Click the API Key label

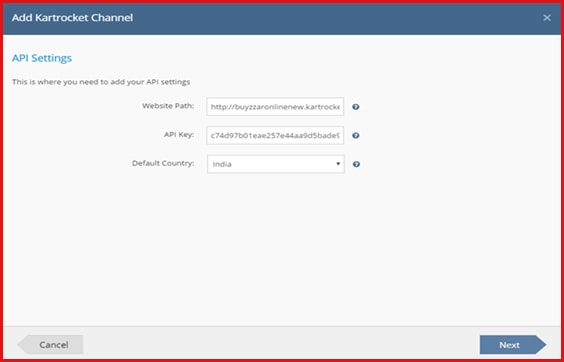pos(179,135)
